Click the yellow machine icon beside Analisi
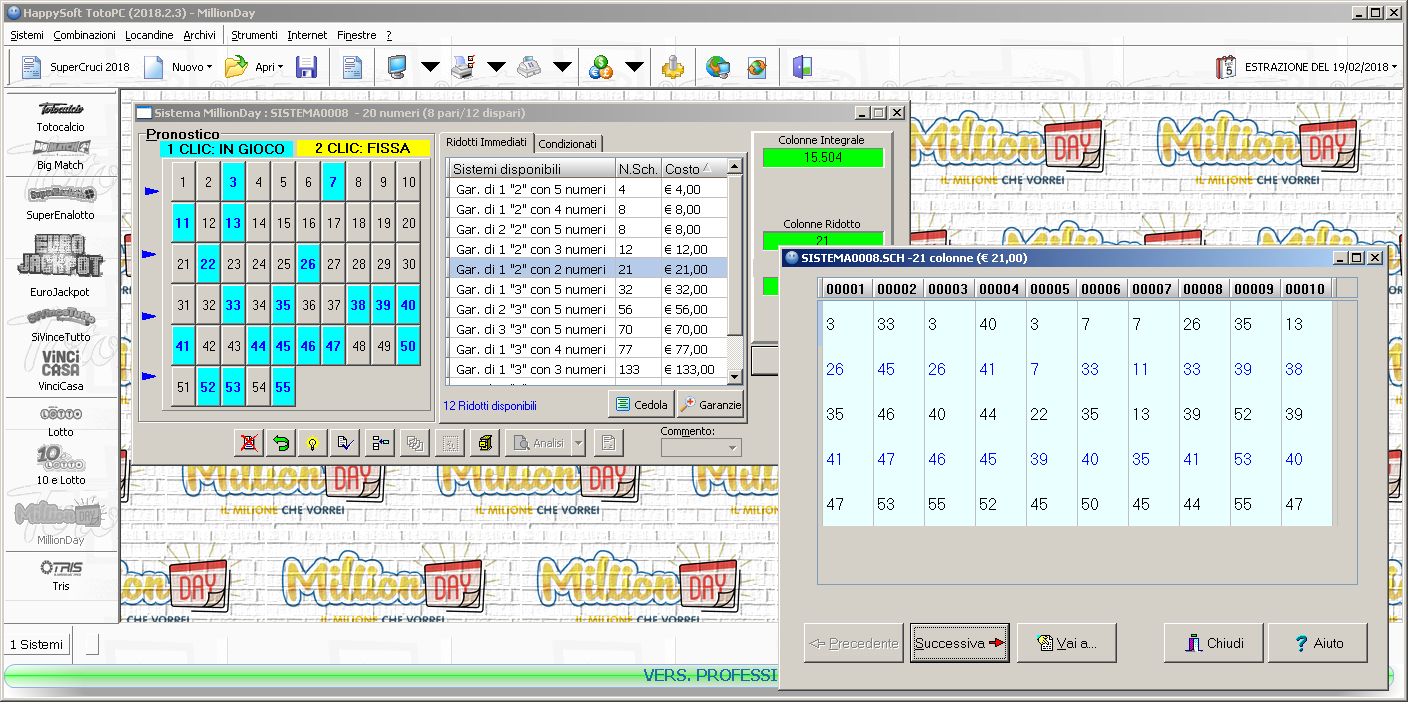This screenshot has height=702, width=1408. pyautogui.click(x=484, y=443)
